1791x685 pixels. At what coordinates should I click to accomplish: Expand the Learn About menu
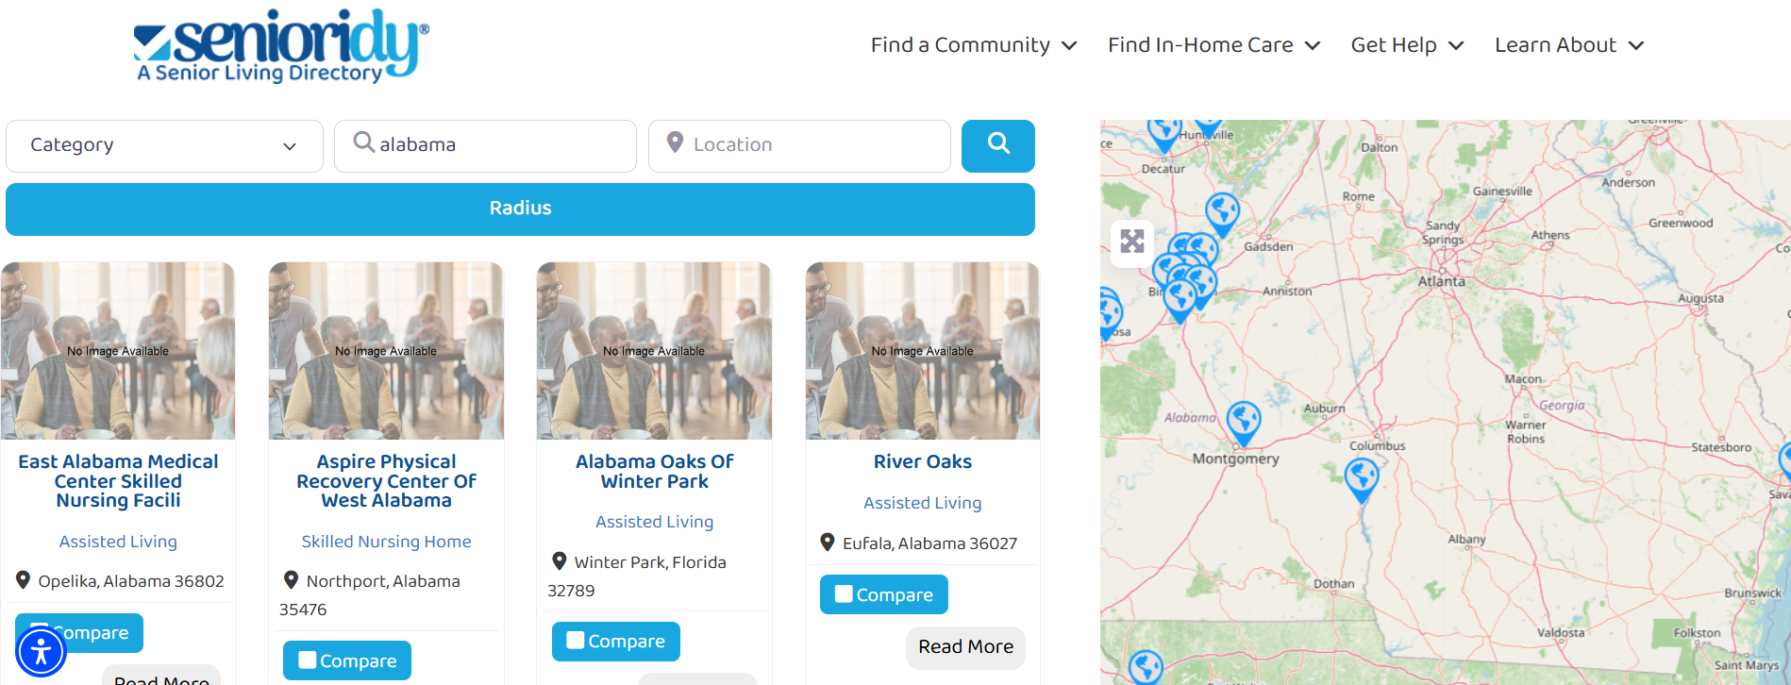[x=1569, y=45]
